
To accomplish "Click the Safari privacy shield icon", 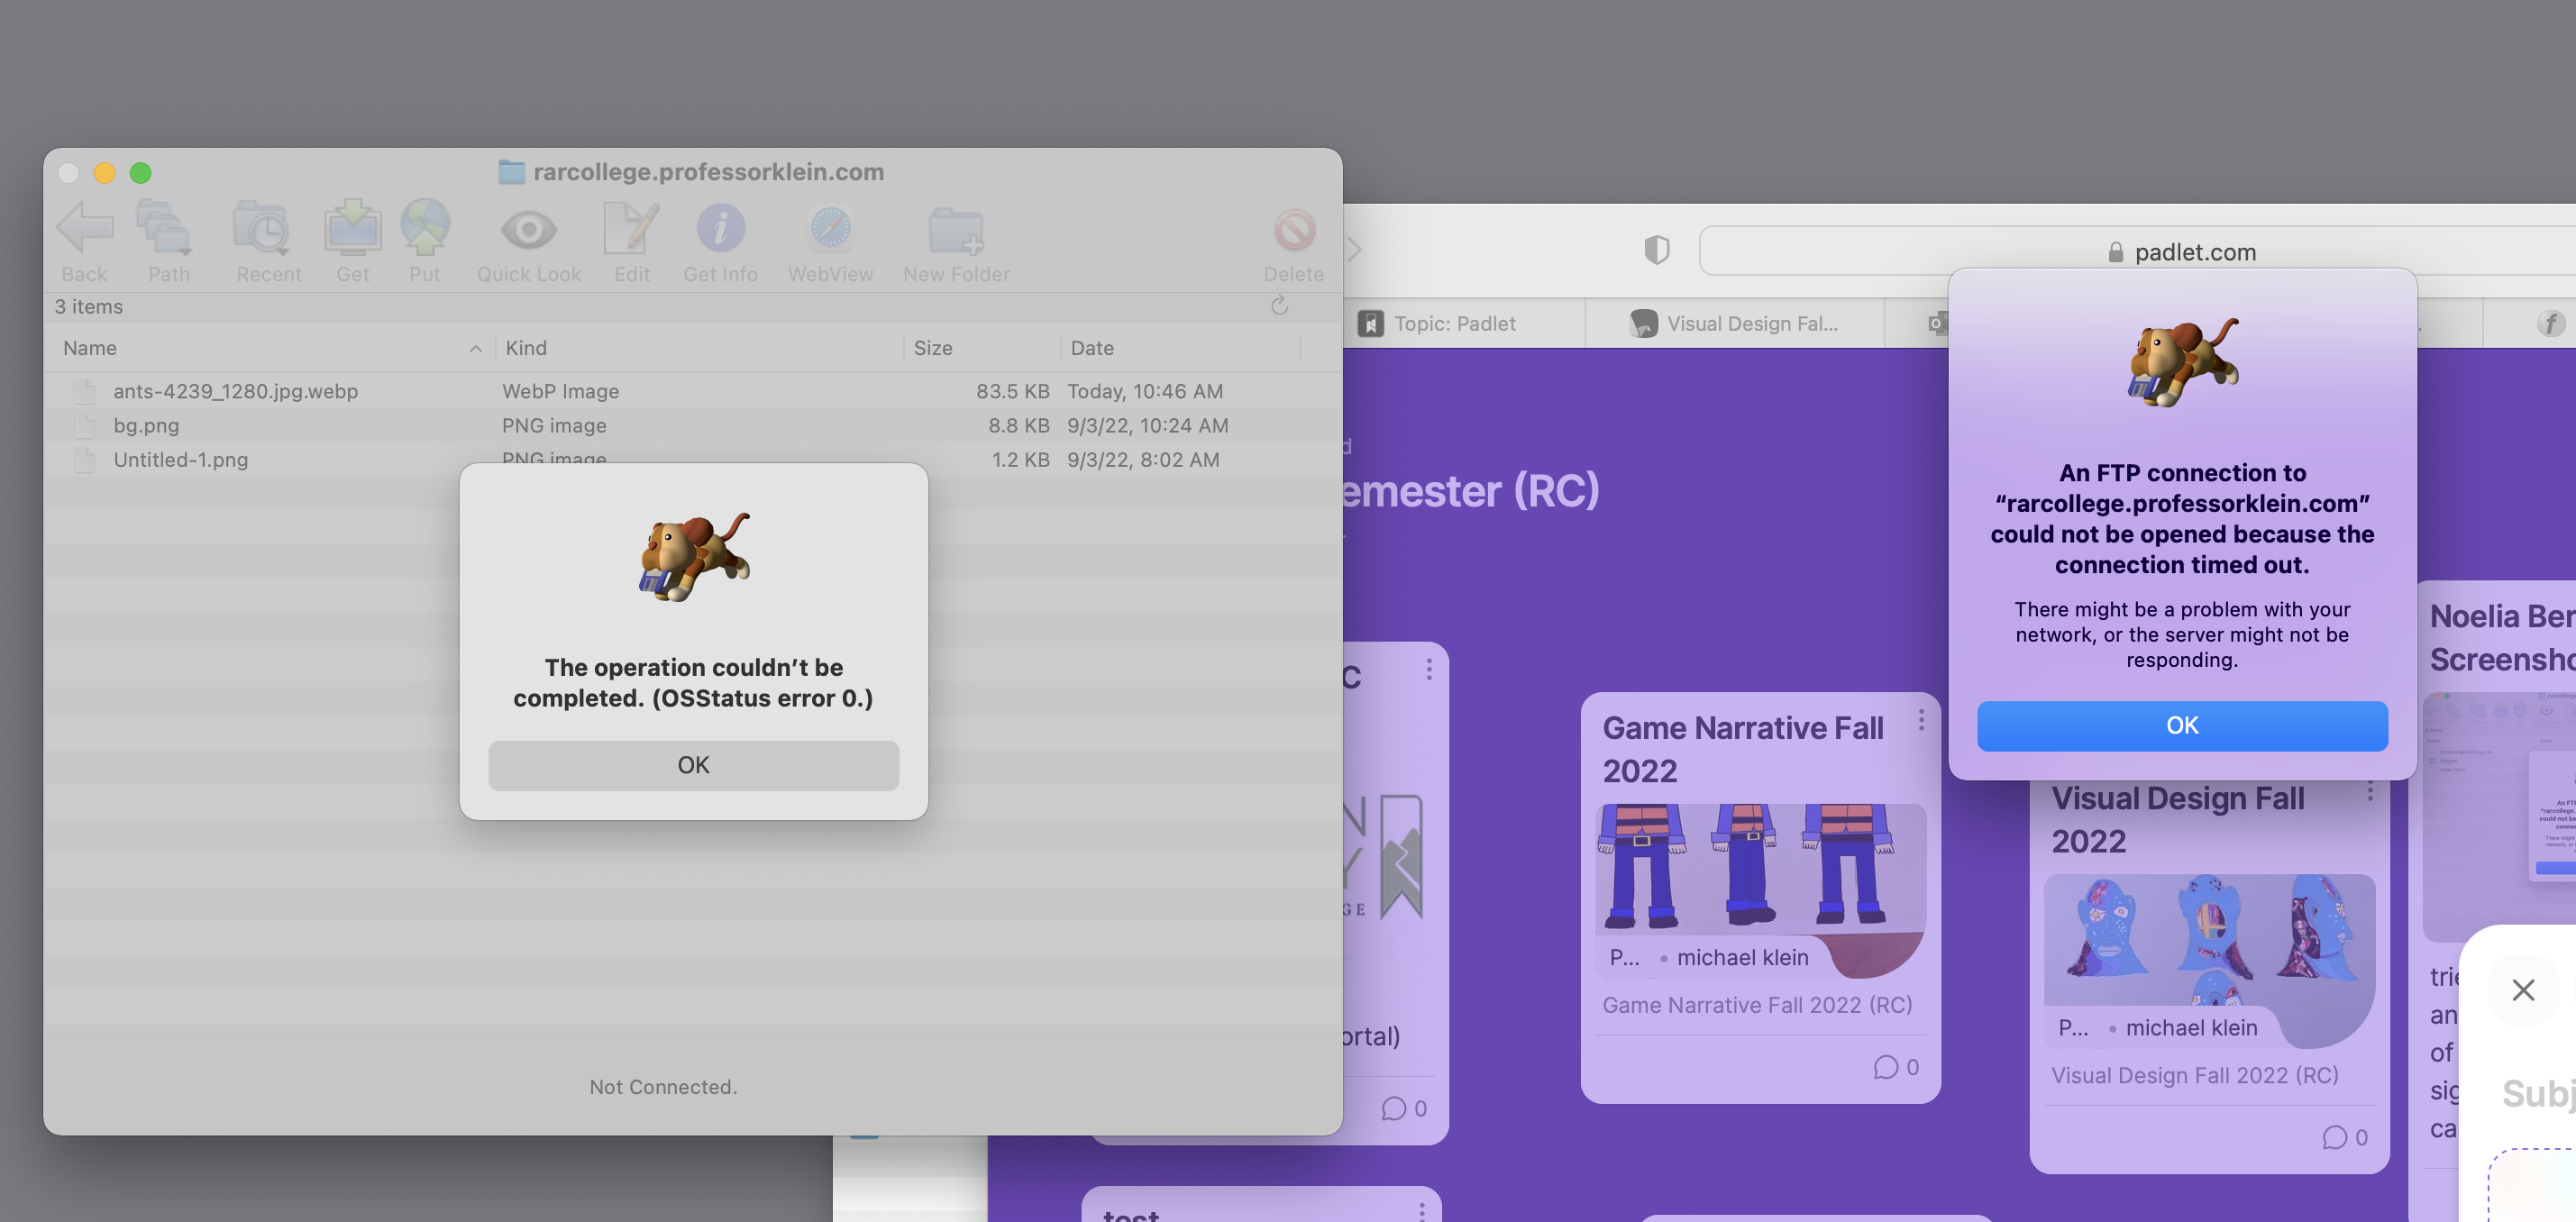I will click(x=1657, y=250).
